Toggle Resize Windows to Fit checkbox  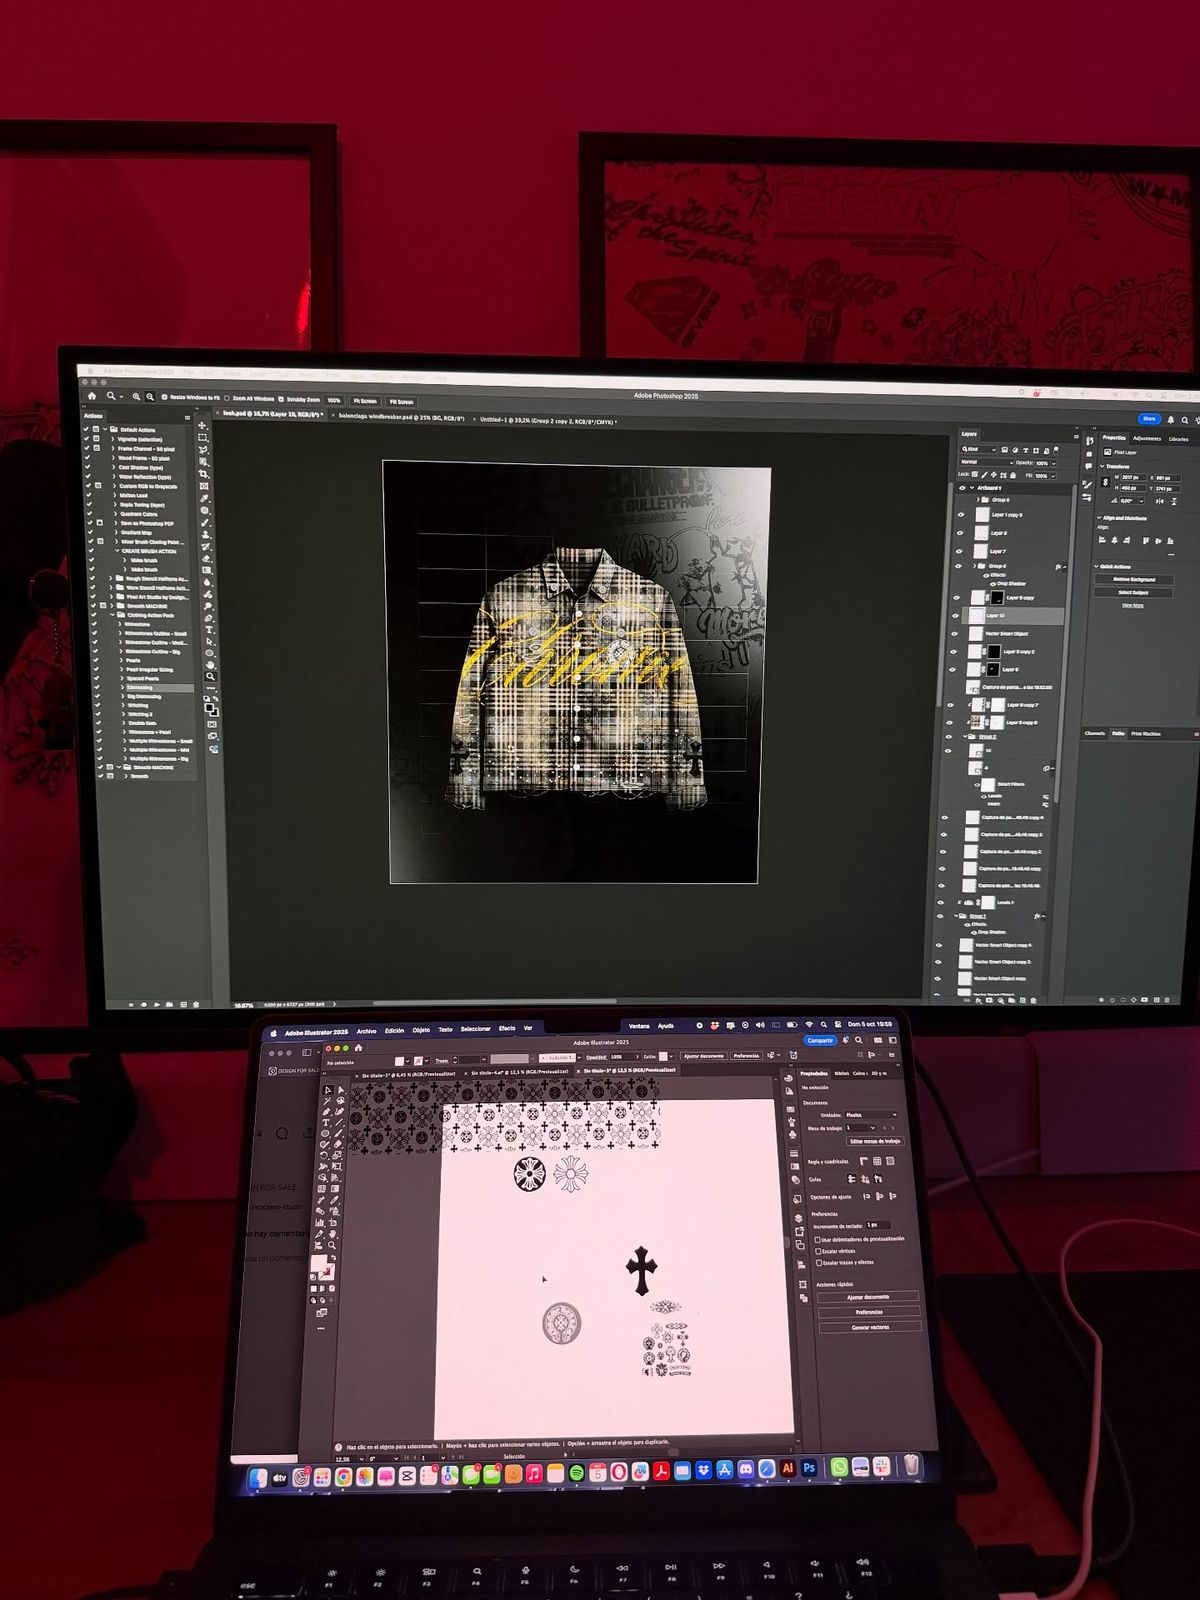(164, 397)
